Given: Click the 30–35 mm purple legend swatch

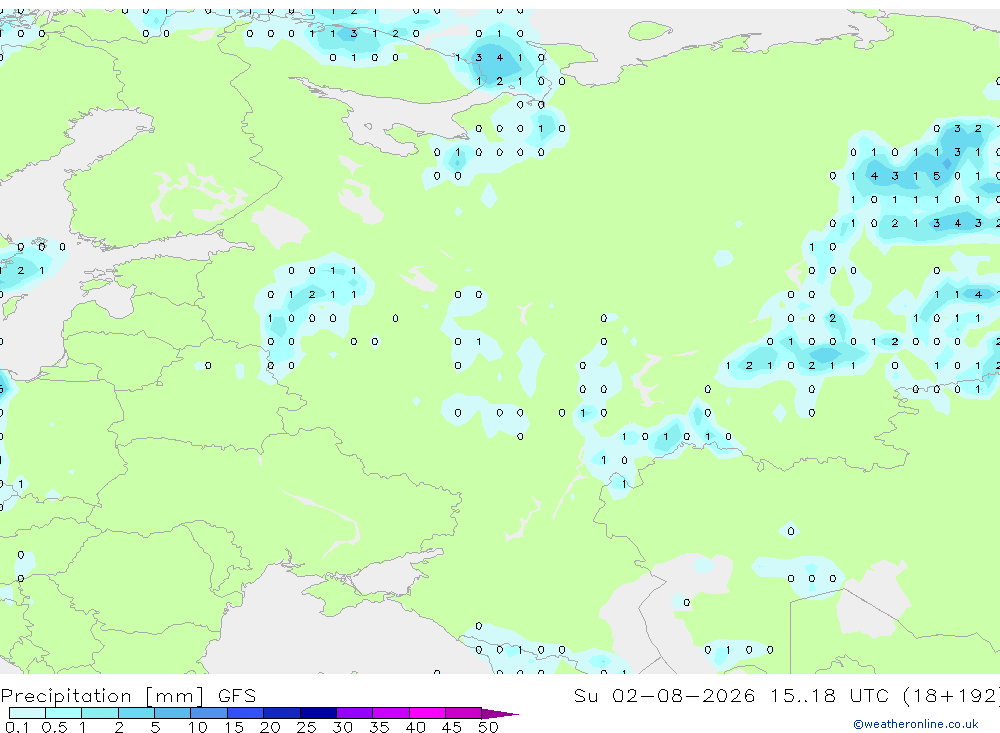Looking at the screenshot, I should (355, 713).
